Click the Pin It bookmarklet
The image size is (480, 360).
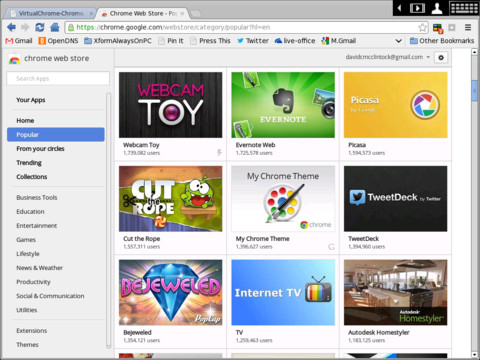[x=171, y=41]
